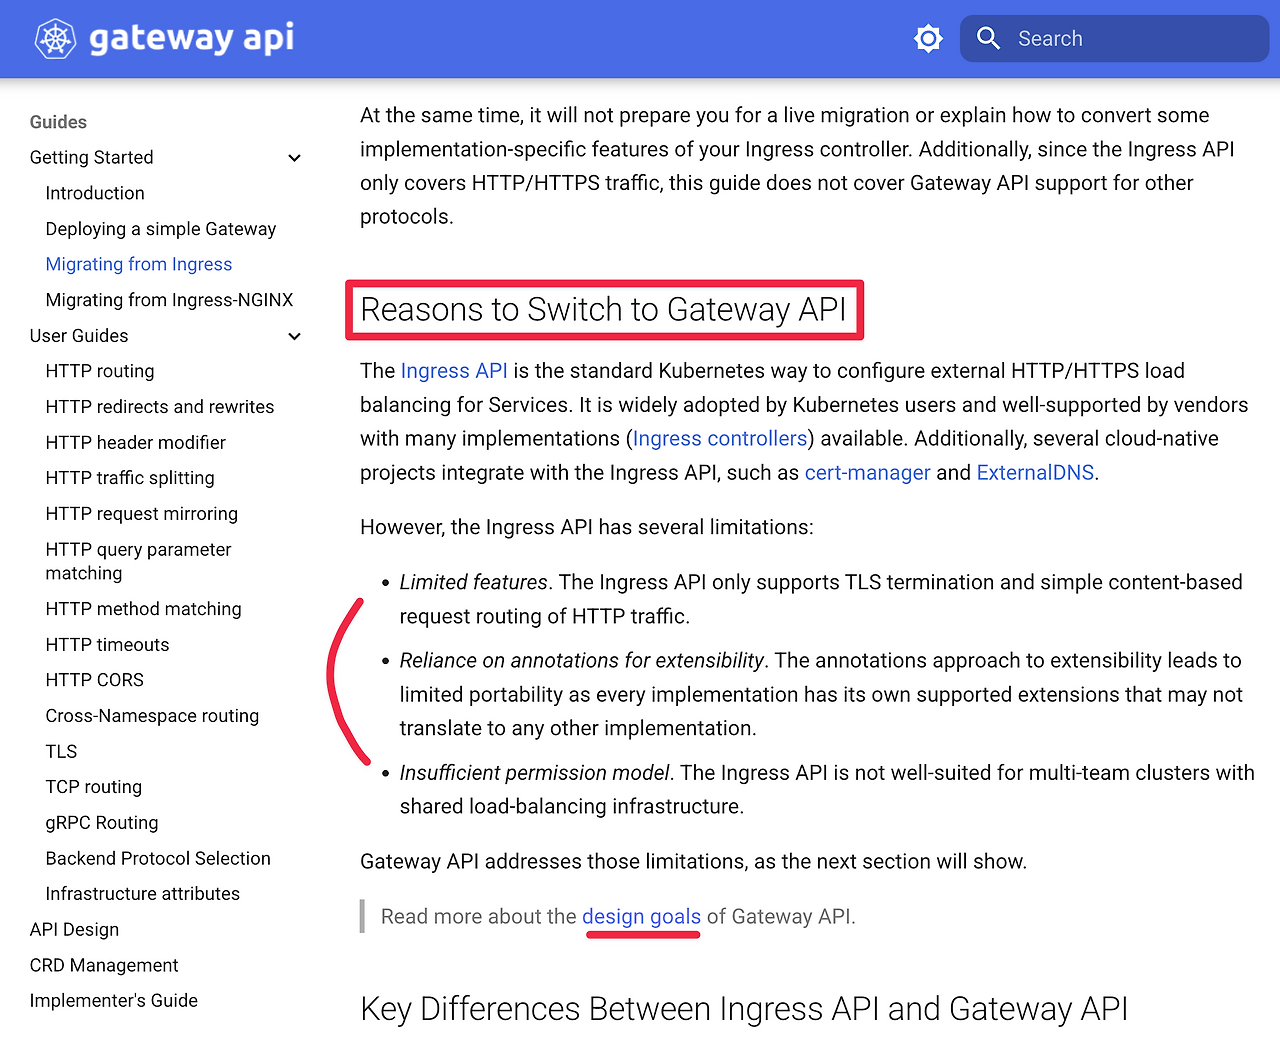Open the Getting Started section label
Viewport: 1280px width, 1042px height.
[x=92, y=157]
